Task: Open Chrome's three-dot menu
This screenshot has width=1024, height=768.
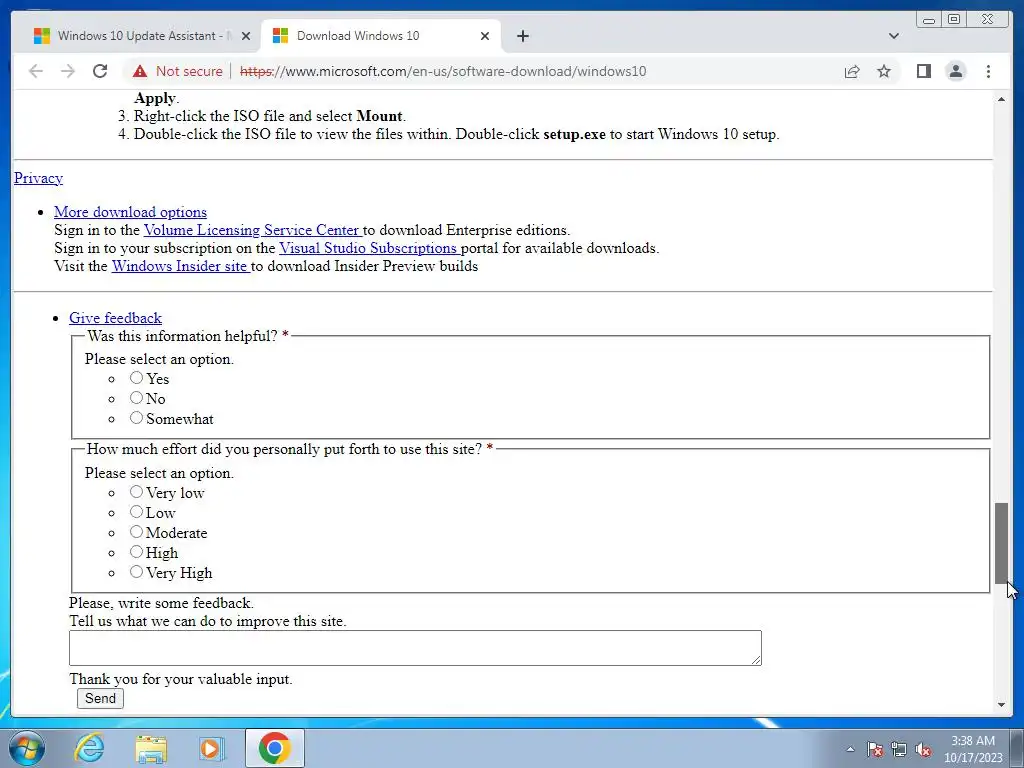Action: click(988, 71)
